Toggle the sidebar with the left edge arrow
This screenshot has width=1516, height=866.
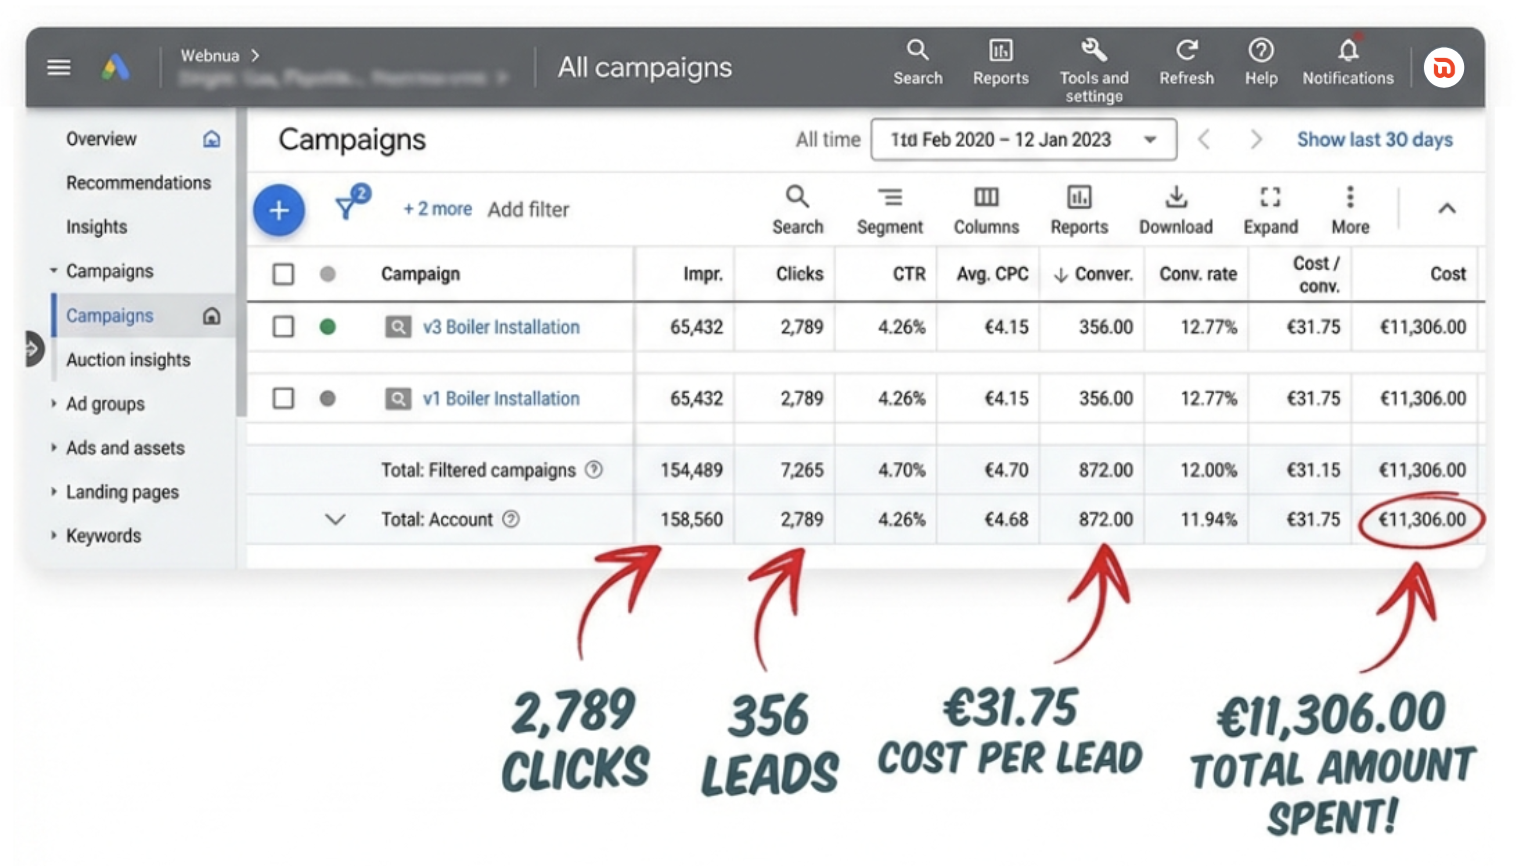[35, 349]
